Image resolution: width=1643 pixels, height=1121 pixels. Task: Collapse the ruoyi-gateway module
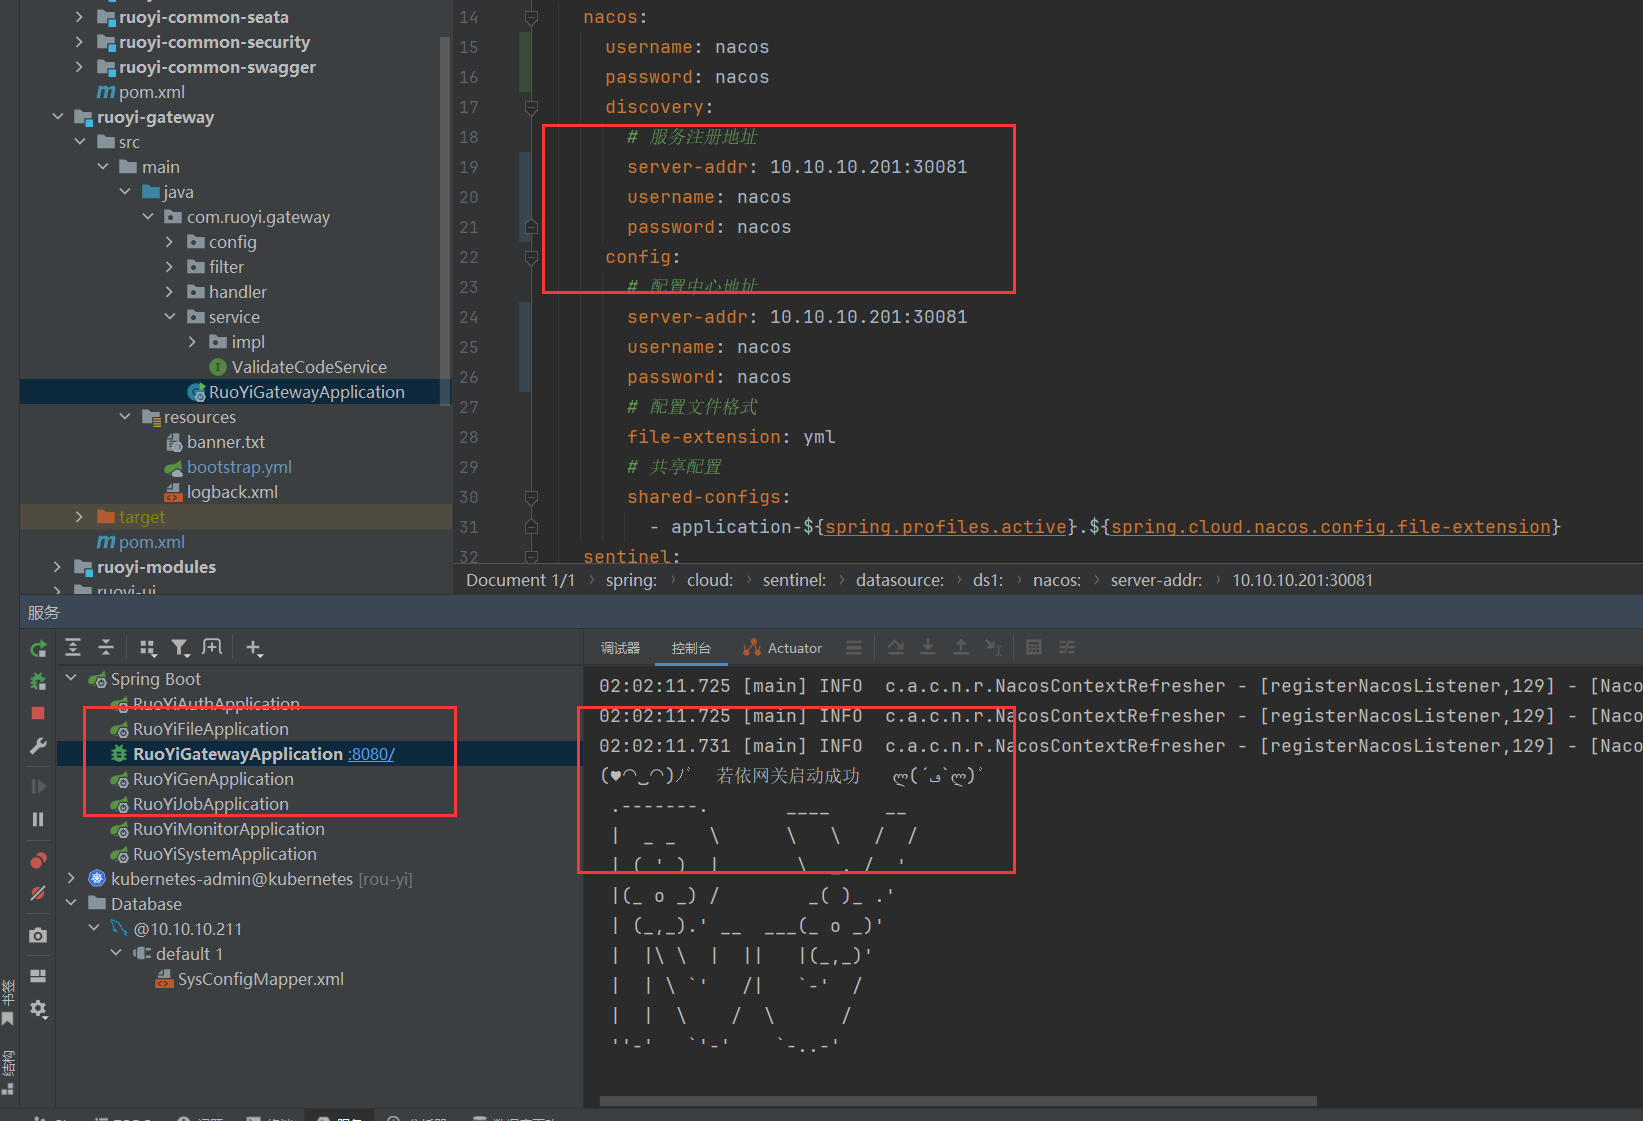click(57, 117)
